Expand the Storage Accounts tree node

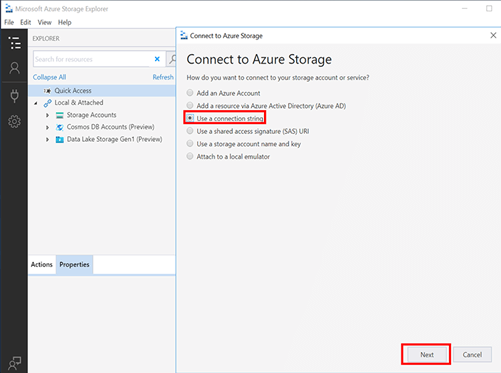point(47,115)
